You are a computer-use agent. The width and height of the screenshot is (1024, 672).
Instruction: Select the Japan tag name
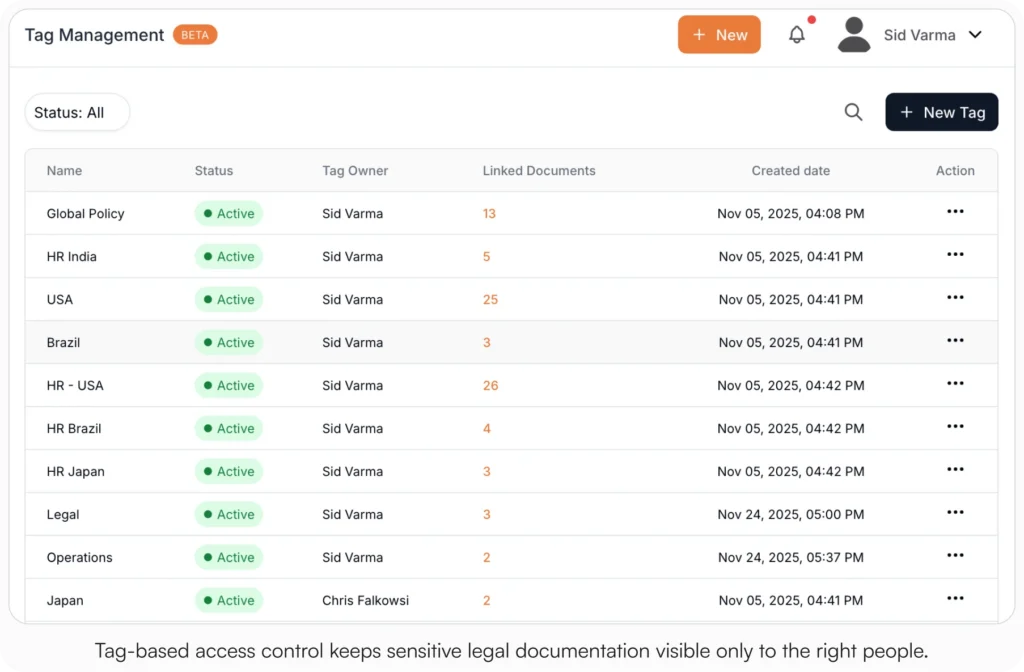[x=65, y=601]
